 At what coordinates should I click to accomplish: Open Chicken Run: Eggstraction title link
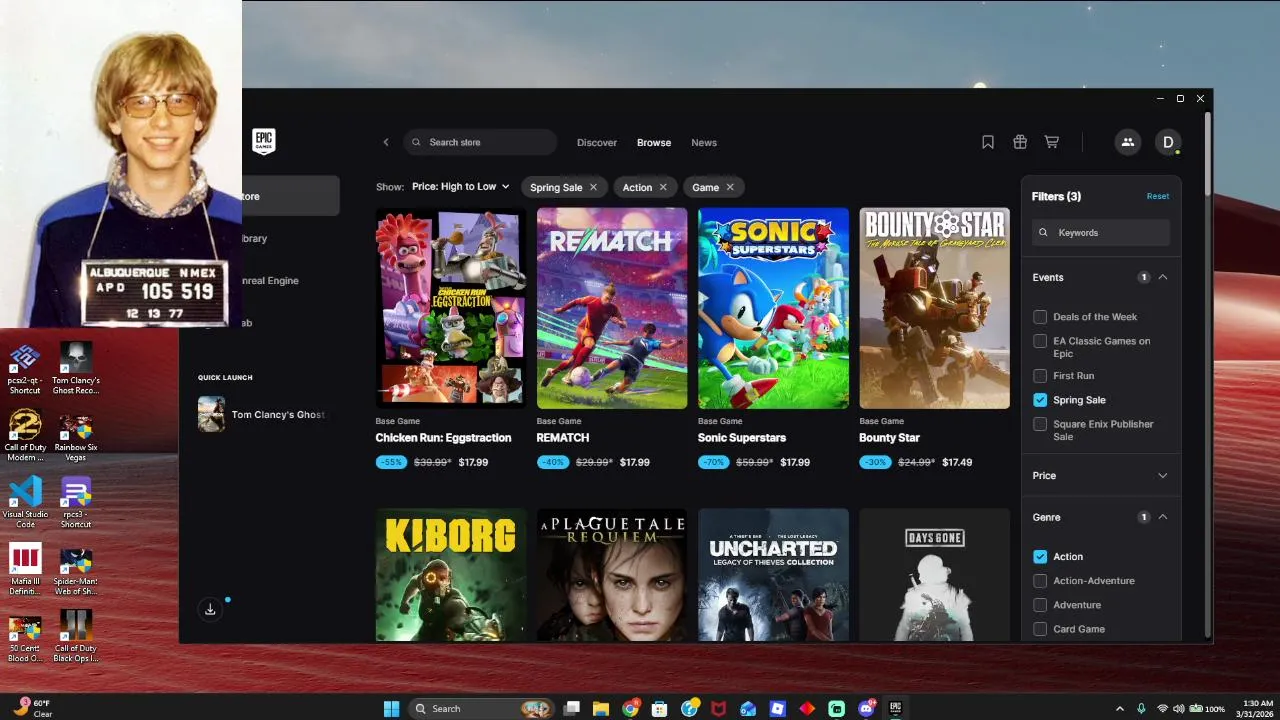click(x=443, y=438)
